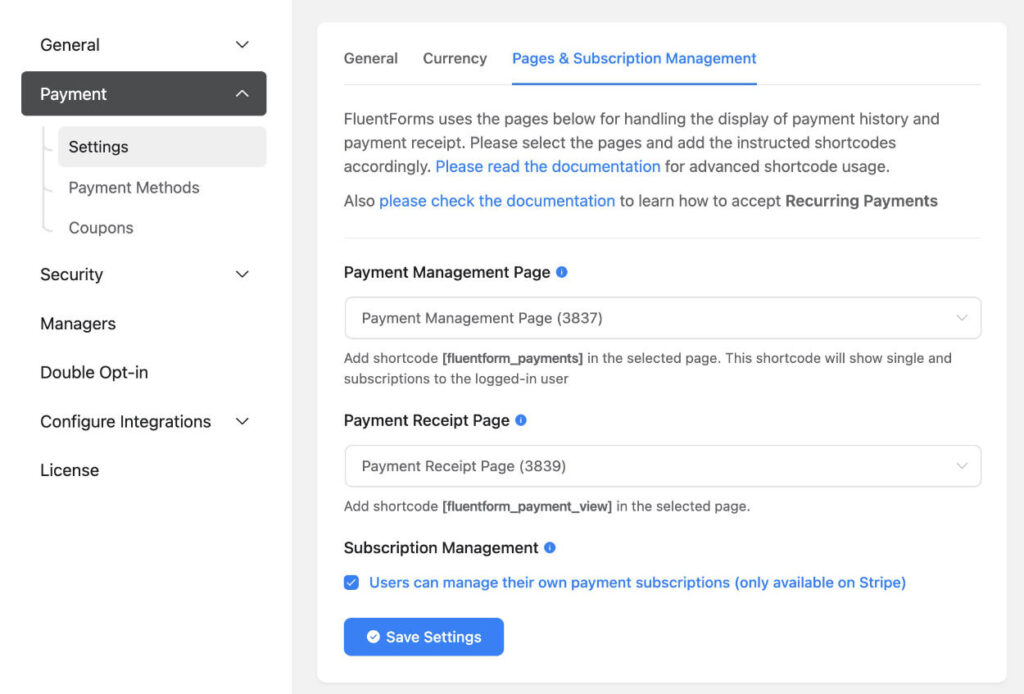Switch to the General tab
Screen dimensions: 1024x694
pyautogui.click(x=370, y=58)
